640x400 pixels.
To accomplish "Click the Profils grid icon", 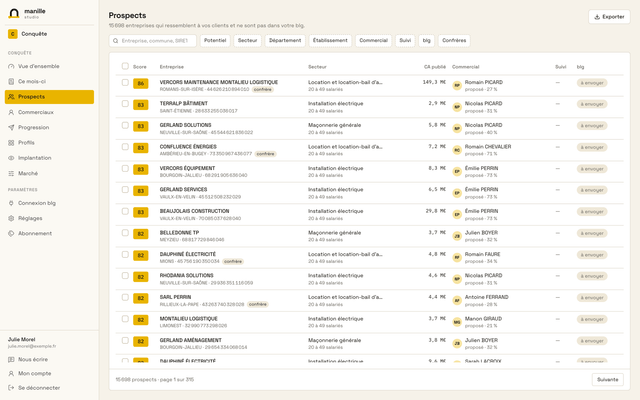I will [x=11, y=142].
